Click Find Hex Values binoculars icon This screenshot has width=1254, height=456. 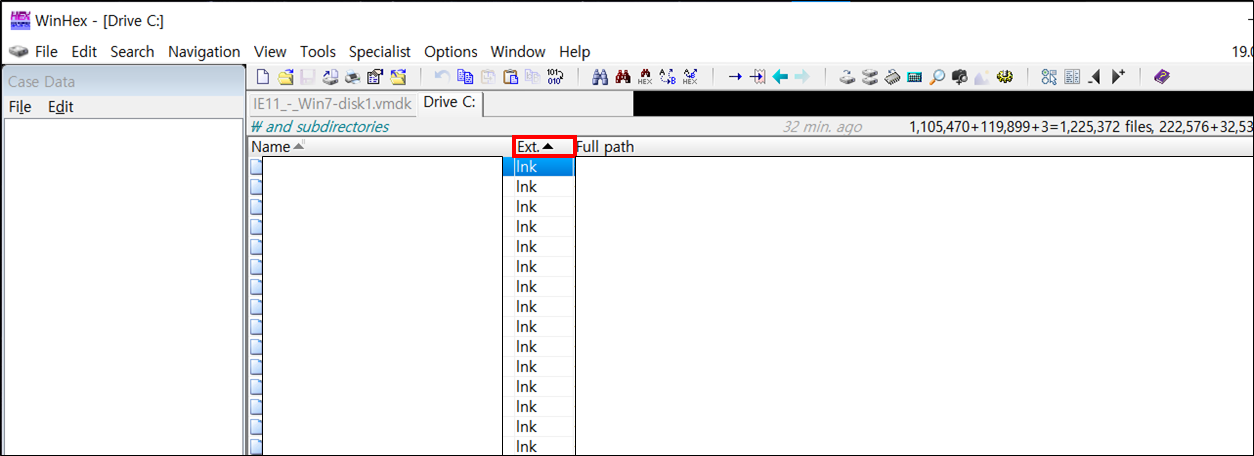click(645, 76)
